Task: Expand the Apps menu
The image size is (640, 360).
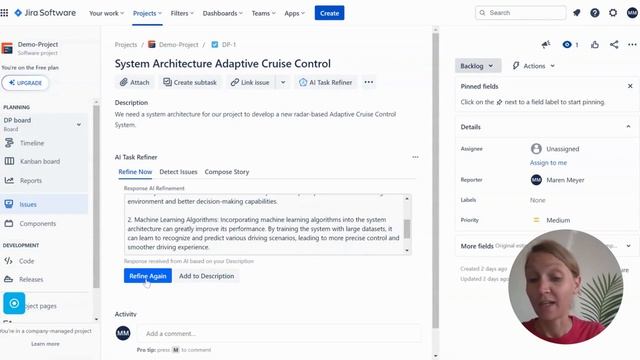Action: 294,13
